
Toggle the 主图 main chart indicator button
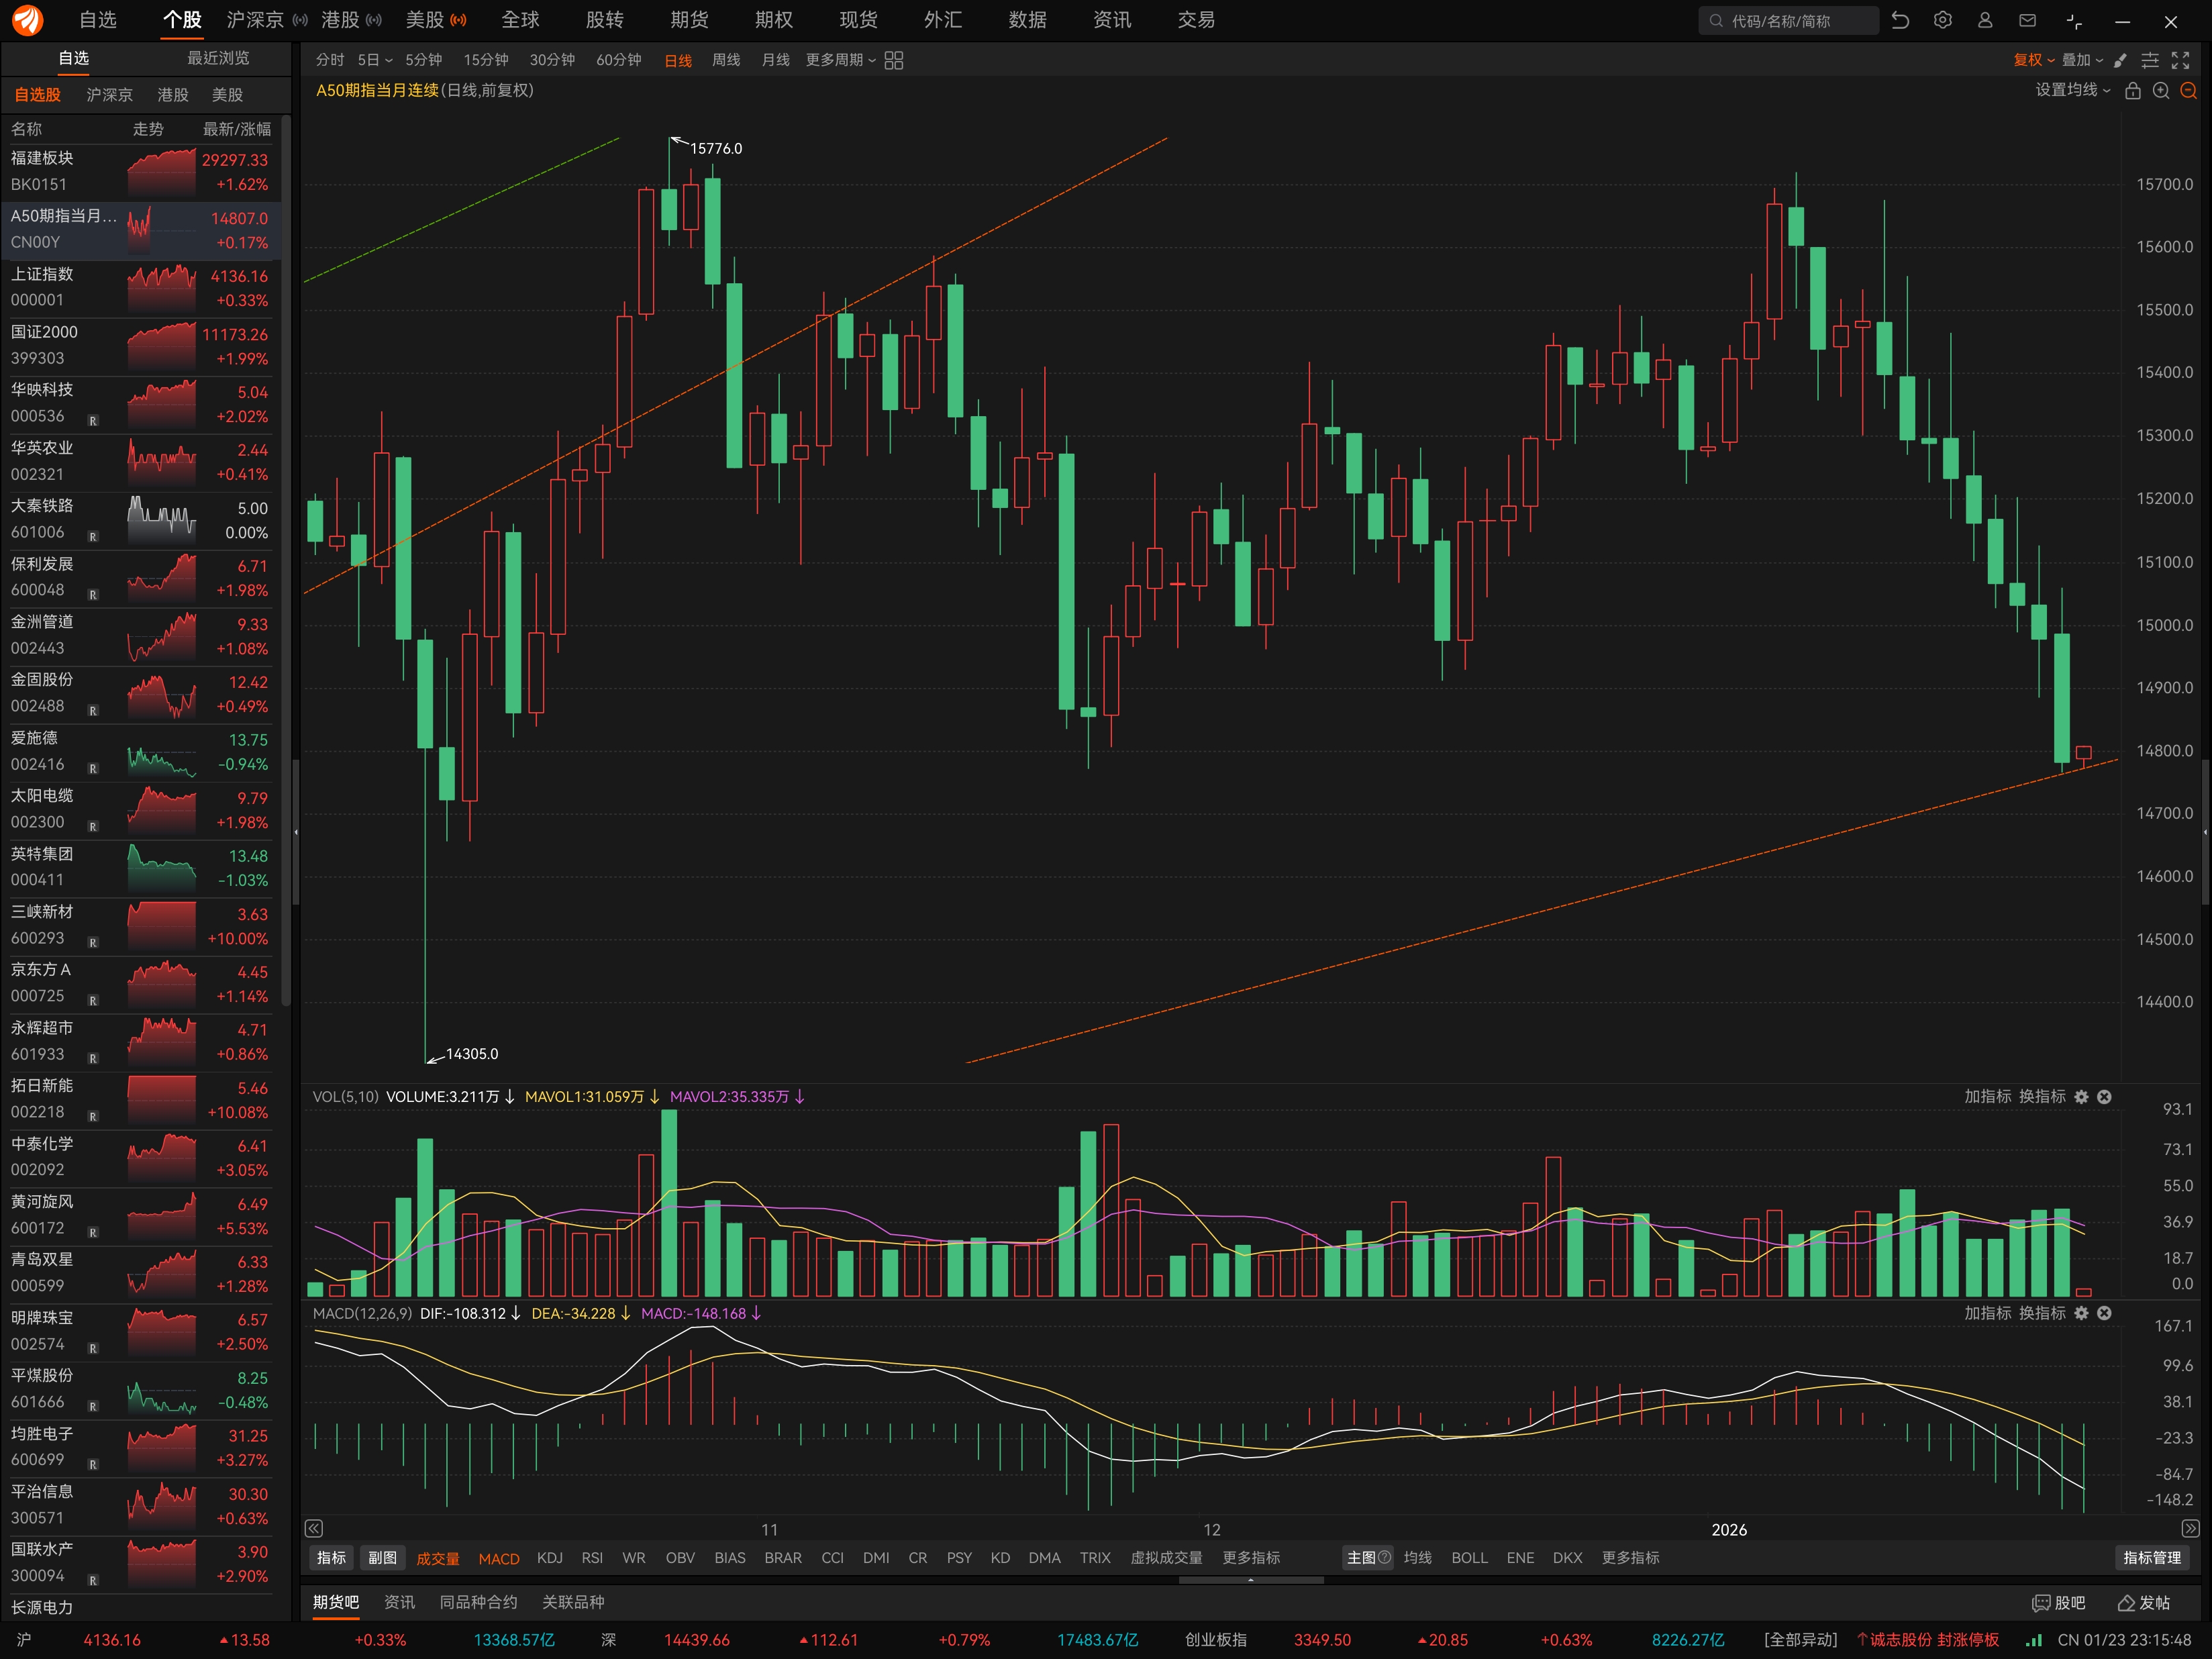(x=1367, y=1557)
